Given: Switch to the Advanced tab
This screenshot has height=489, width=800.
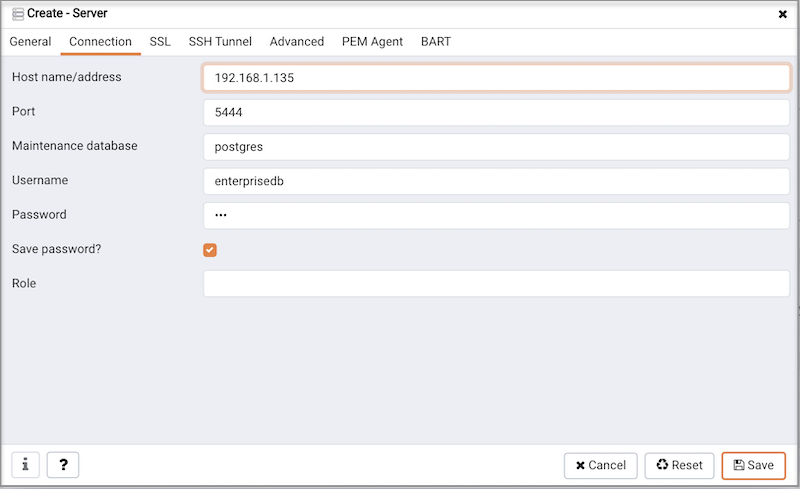Looking at the screenshot, I should pyautogui.click(x=297, y=42).
